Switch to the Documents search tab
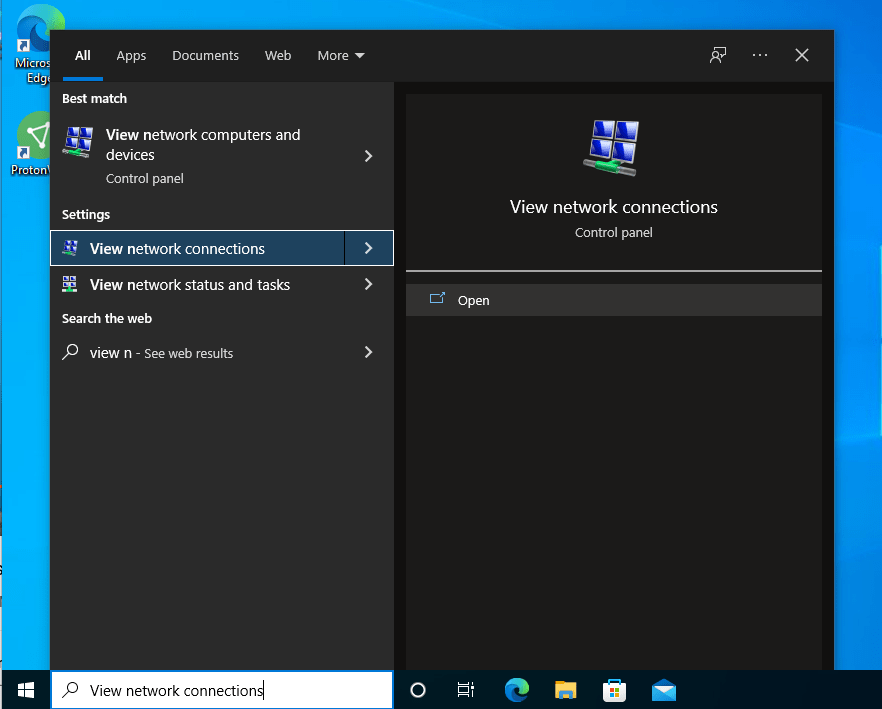The width and height of the screenshot is (882, 709). tap(205, 55)
